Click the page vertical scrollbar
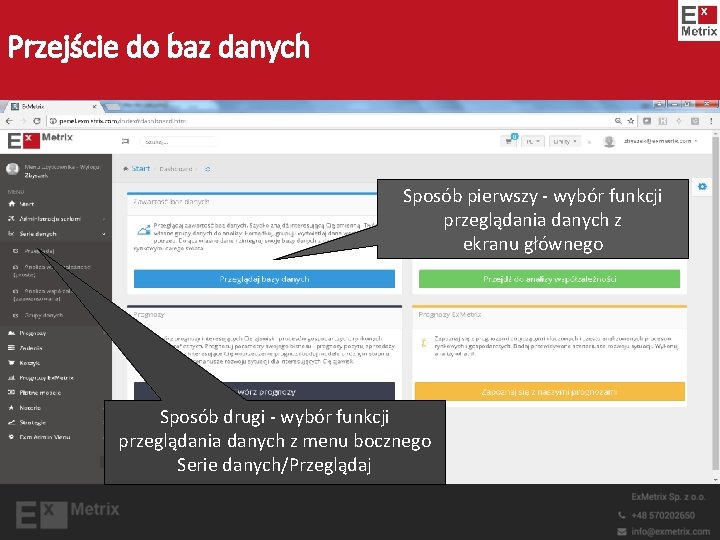This screenshot has height=540, width=720. 715,303
